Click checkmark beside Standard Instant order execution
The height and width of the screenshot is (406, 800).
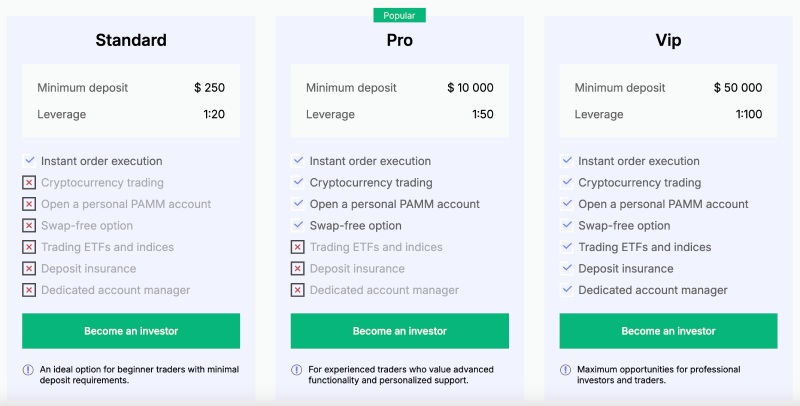coord(29,161)
